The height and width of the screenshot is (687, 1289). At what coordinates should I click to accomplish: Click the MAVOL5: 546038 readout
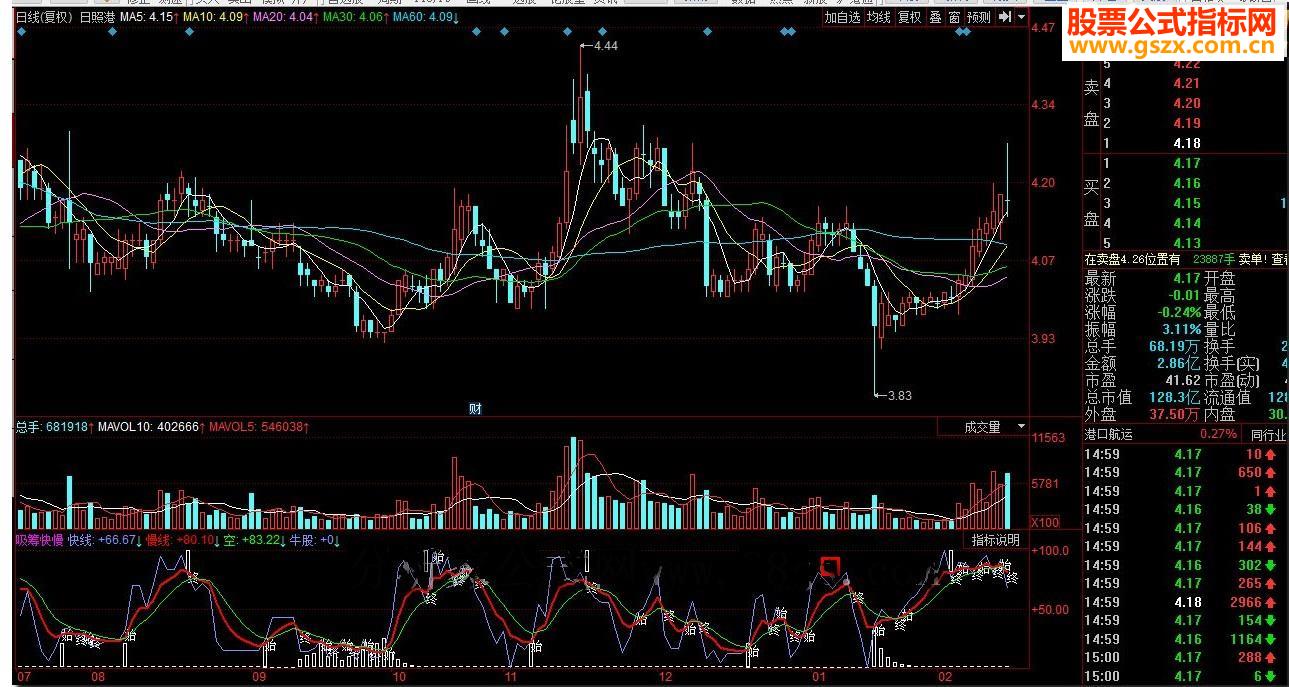tap(257, 427)
